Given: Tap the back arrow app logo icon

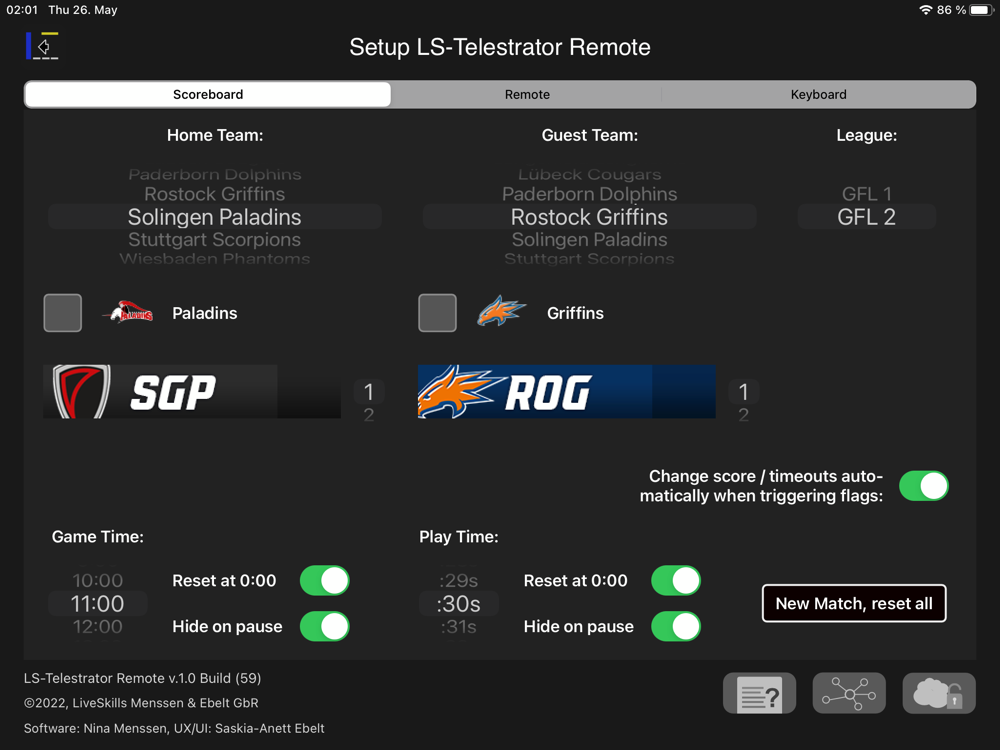Looking at the screenshot, I should coord(42,46).
